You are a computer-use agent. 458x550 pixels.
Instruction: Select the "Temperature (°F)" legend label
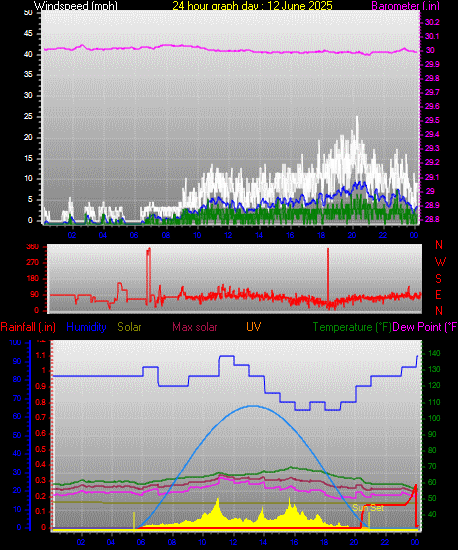click(x=352, y=327)
